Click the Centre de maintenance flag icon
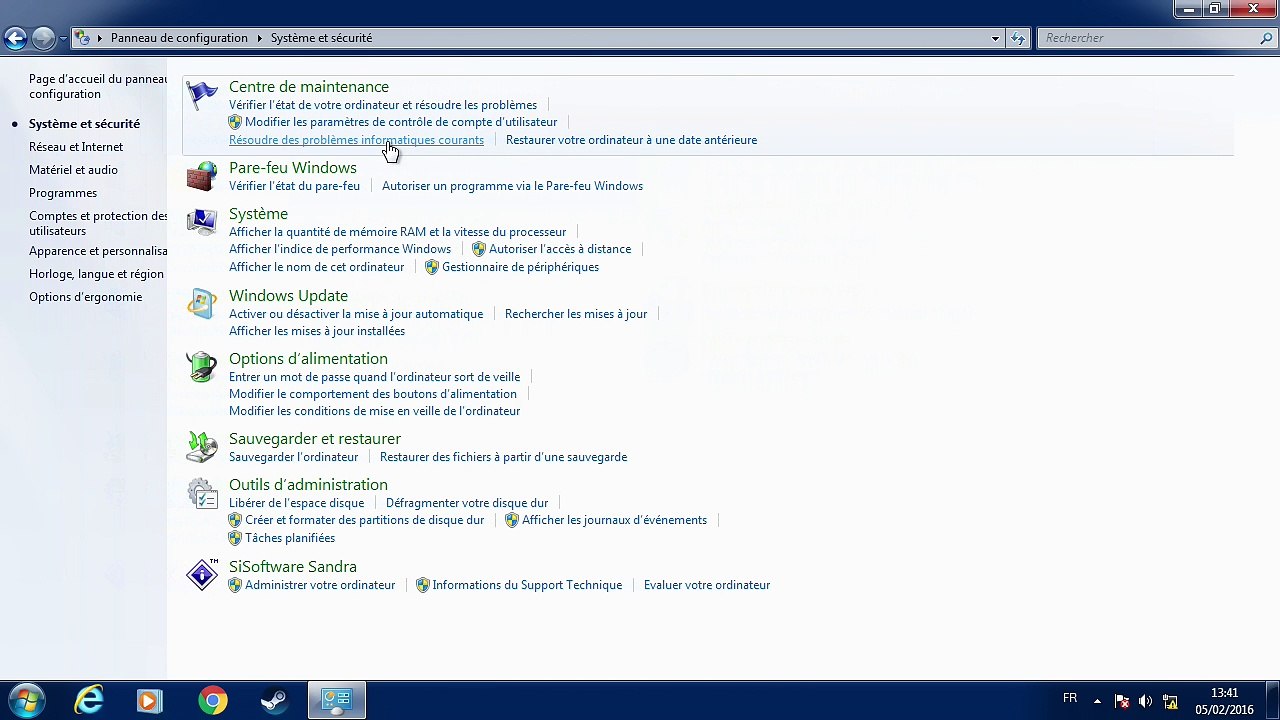Image resolution: width=1280 pixels, height=720 pixels. click(x=202, y=95)
